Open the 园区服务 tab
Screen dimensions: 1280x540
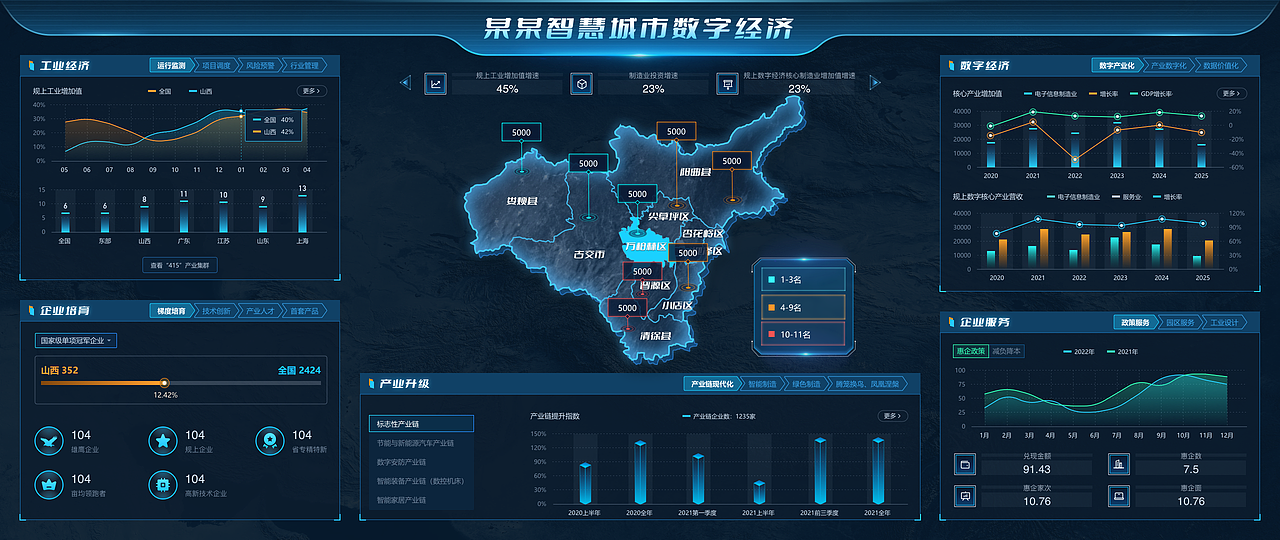tap(1180, 322)
